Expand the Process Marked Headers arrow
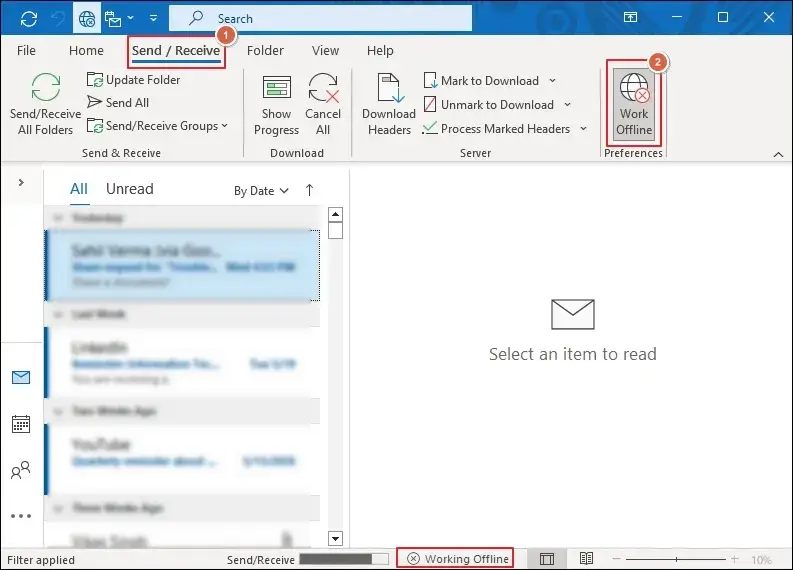 click(x=583, y=128)
